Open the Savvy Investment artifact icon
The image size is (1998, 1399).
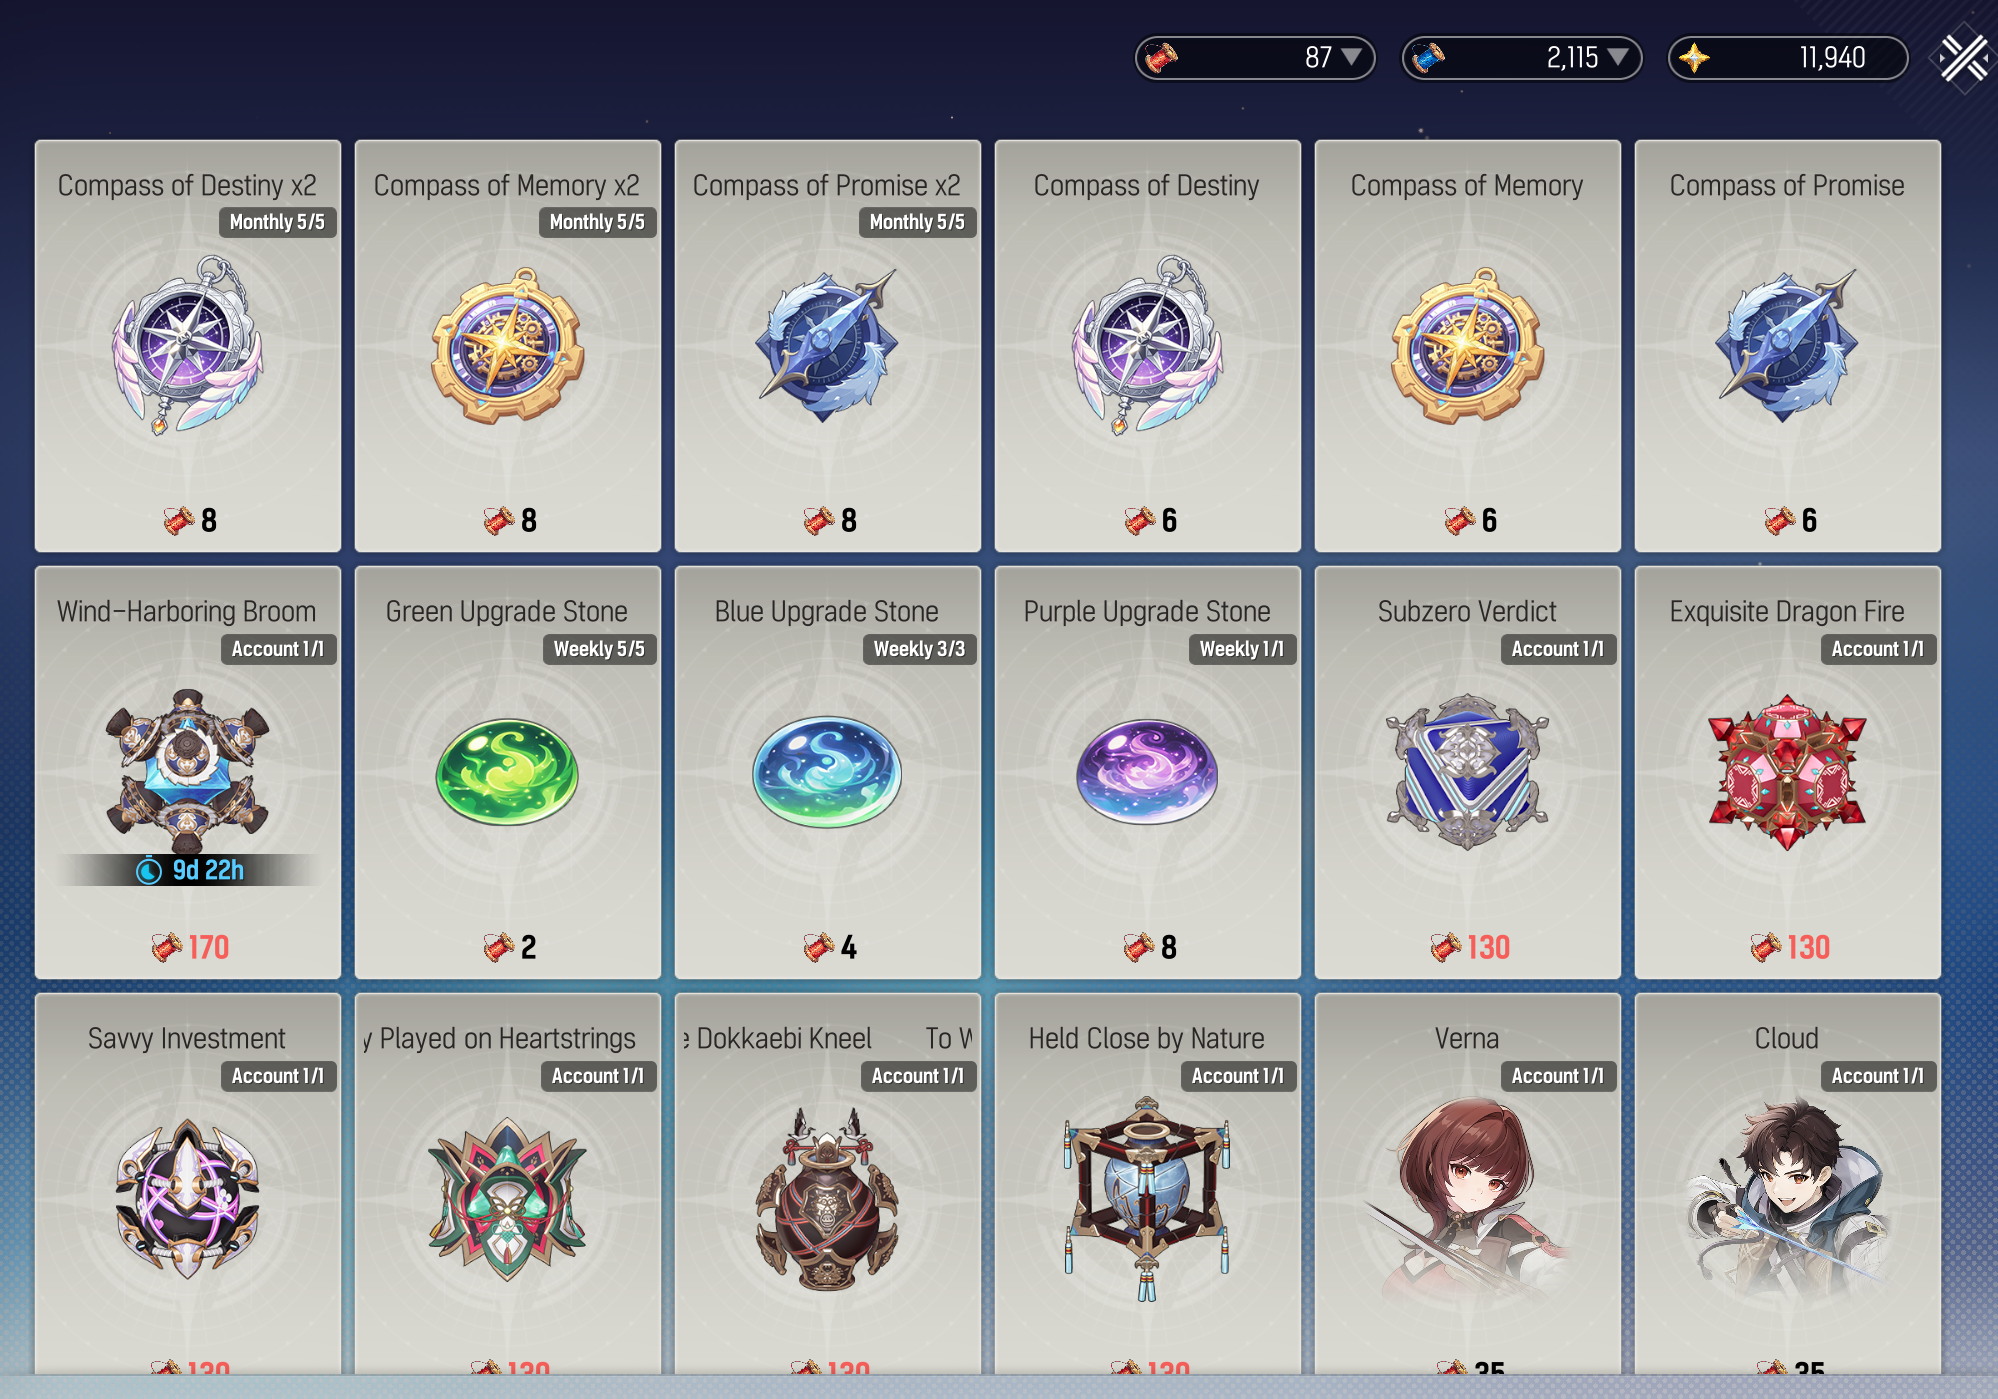(188, 1198)
